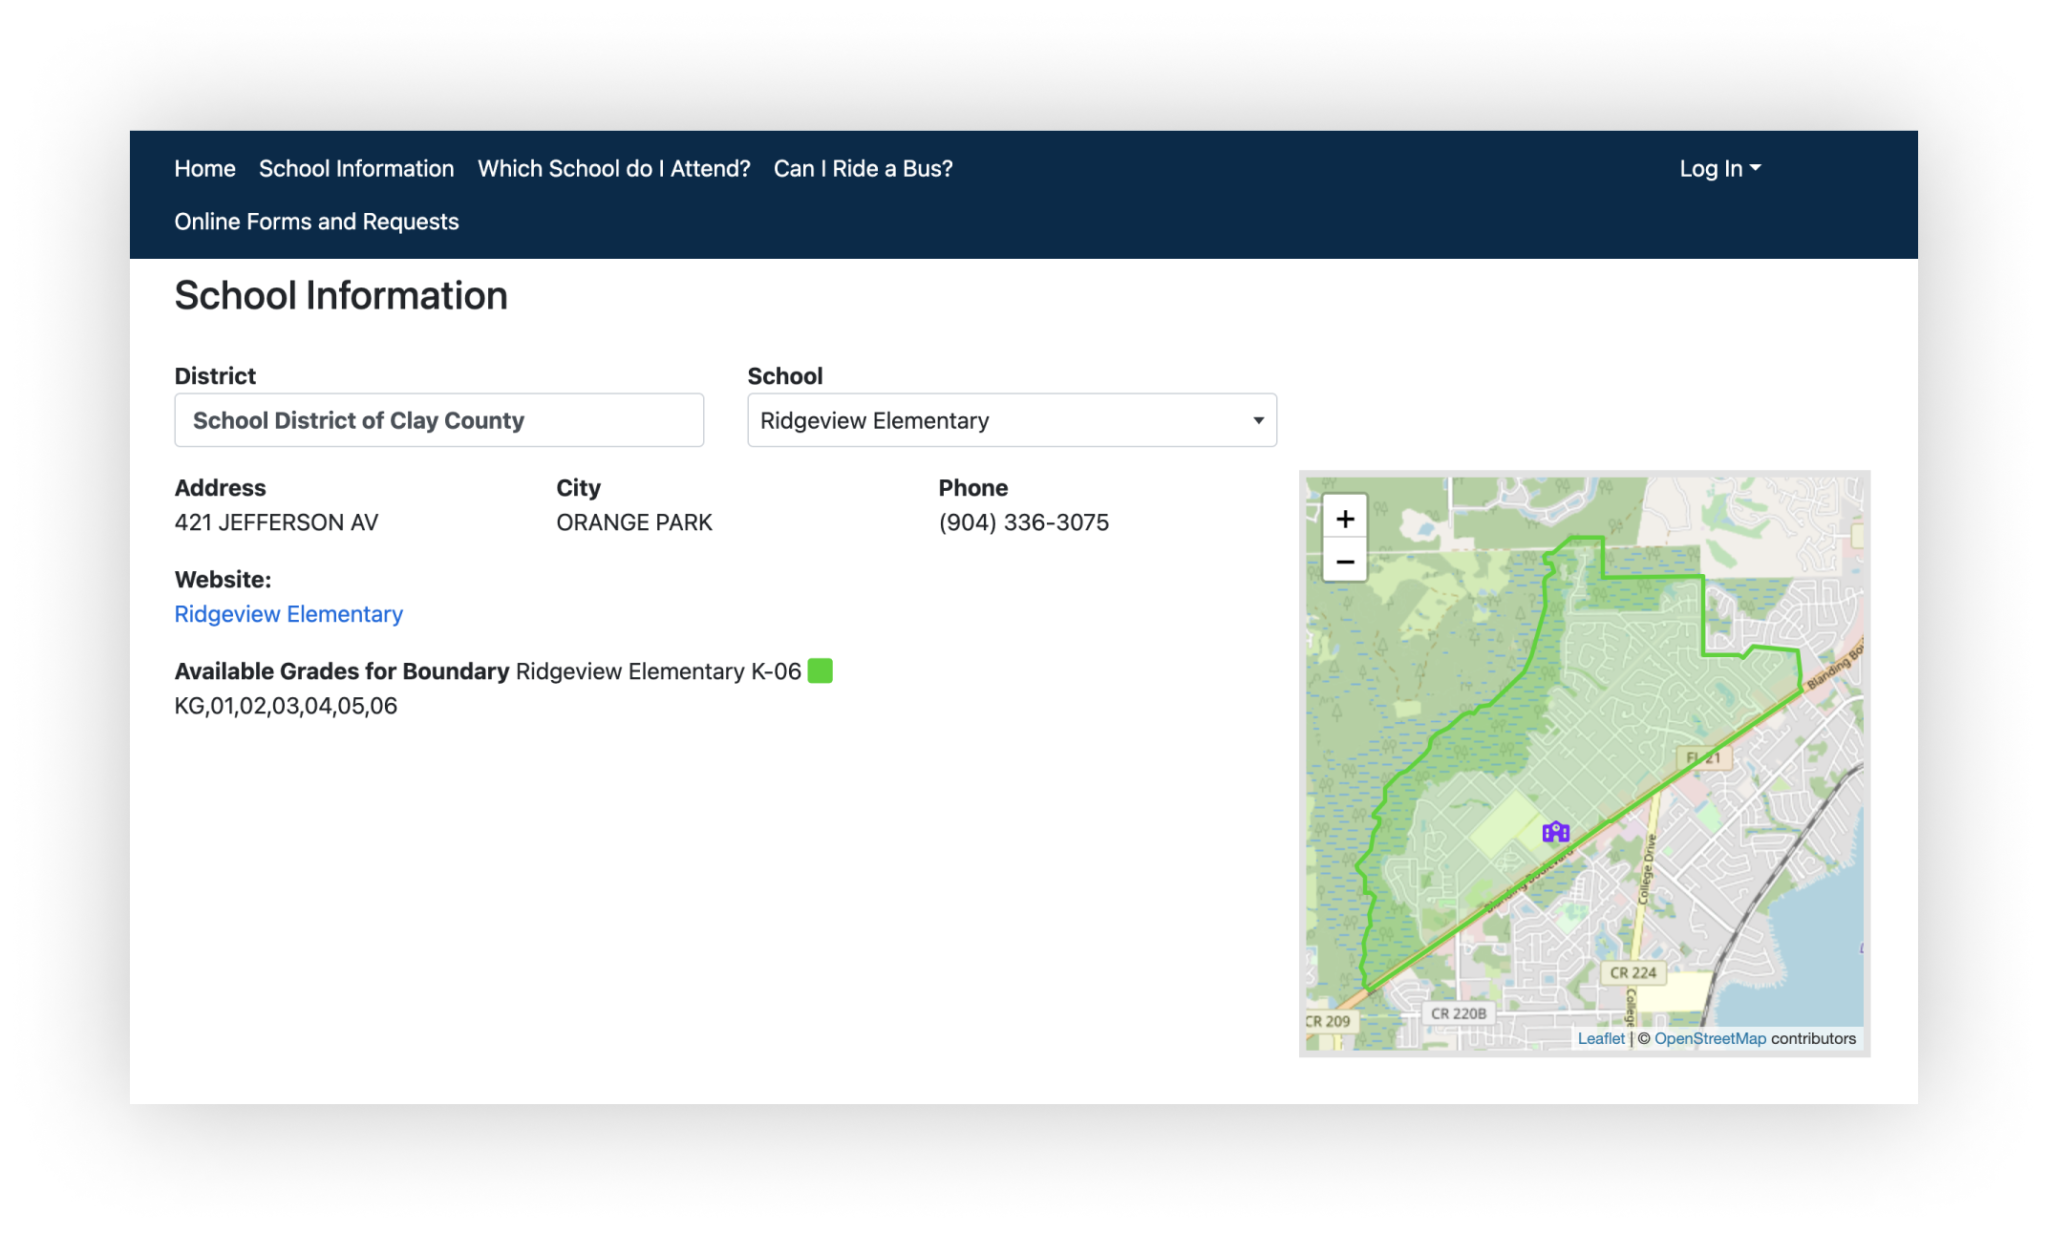Click the School dropdown caret arrow
This screenshot has height=1234, width=2048.
tap(1258, 420)
